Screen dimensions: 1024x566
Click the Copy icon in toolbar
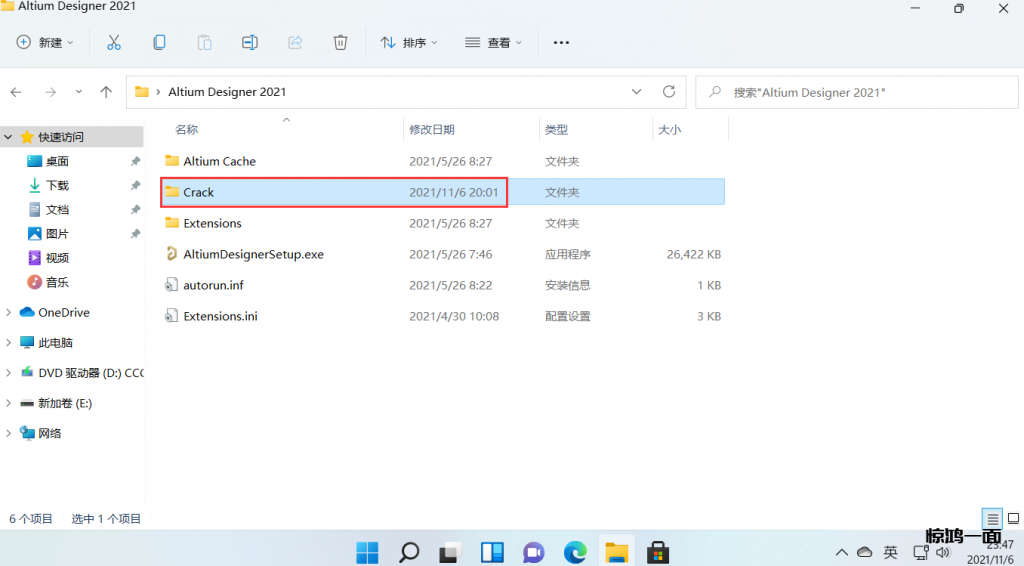pos(159,42)
